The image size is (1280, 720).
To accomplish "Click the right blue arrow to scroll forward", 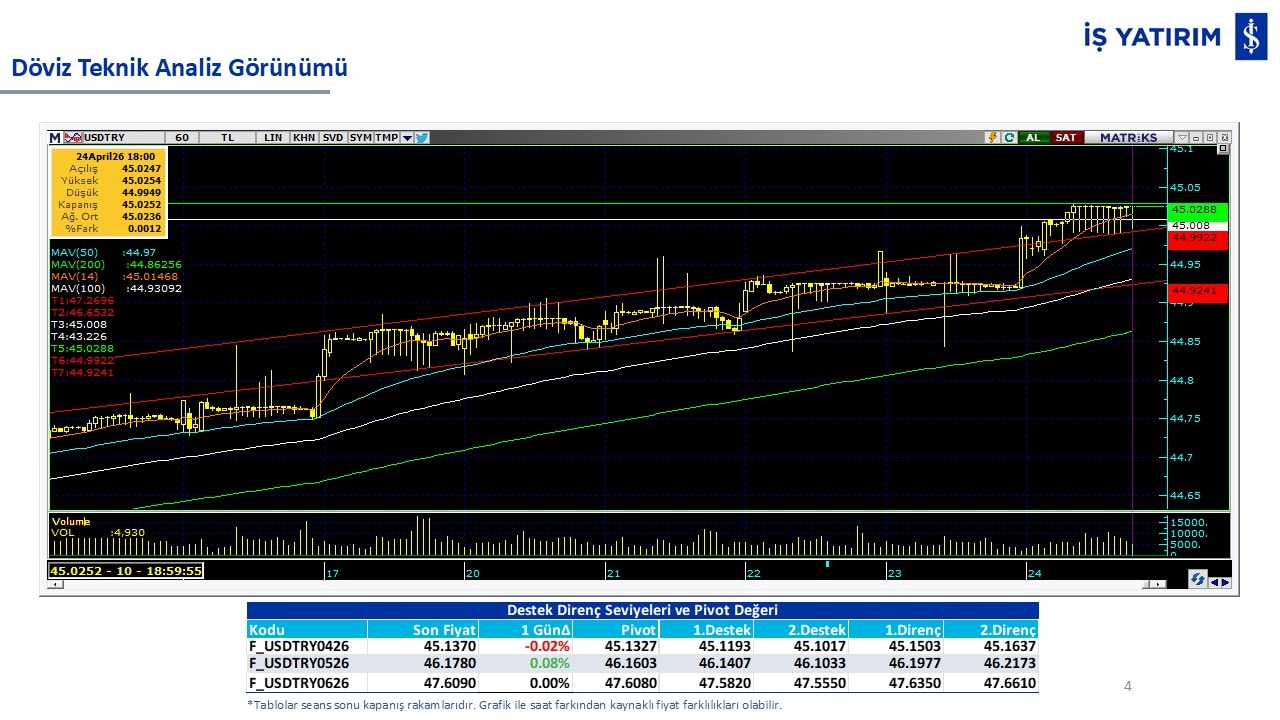I will click(1225, 582).
